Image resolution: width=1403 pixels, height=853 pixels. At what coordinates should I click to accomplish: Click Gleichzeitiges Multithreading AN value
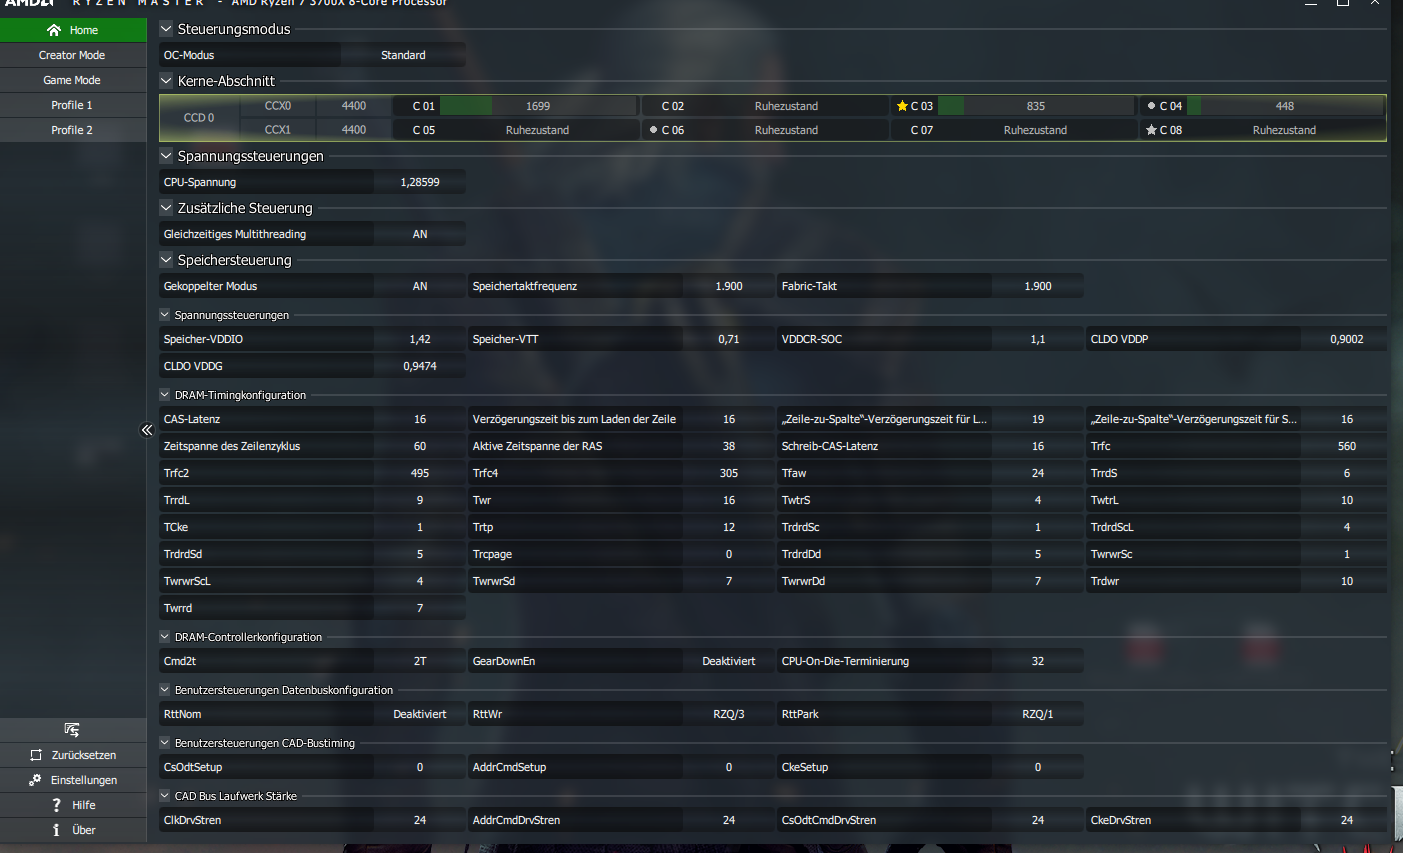(x=420, y=234)
